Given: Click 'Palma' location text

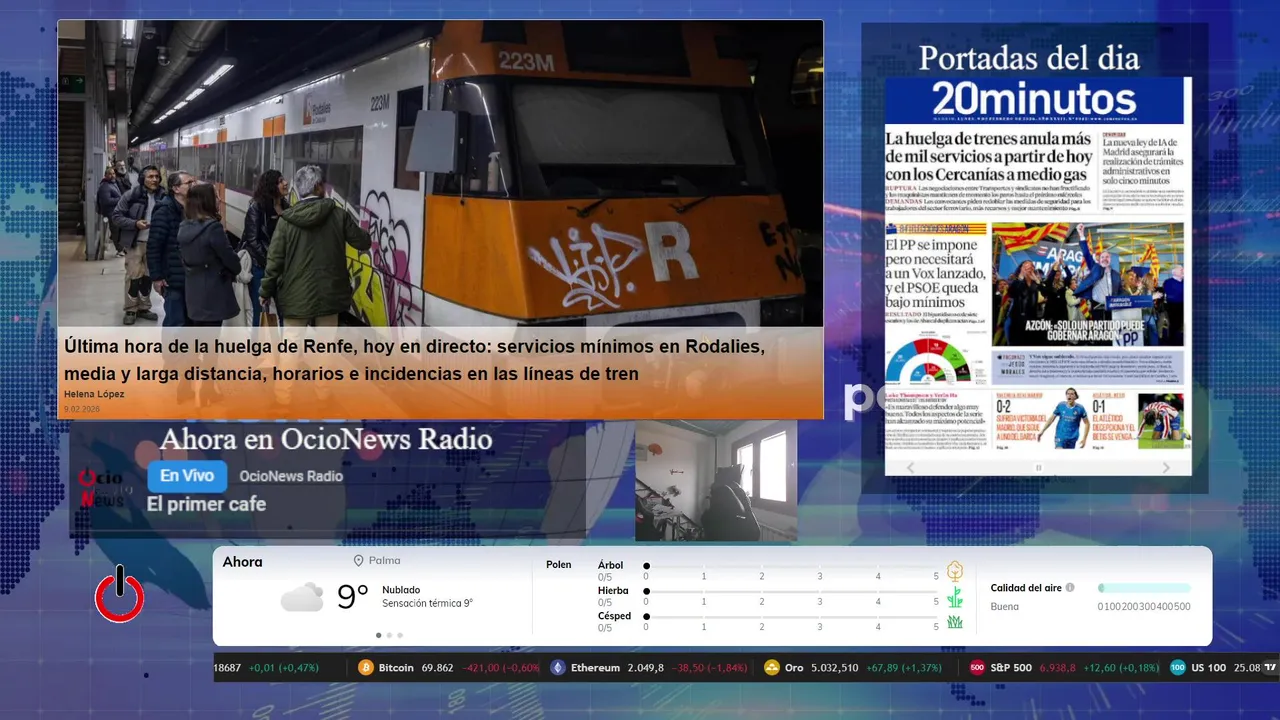Looking at the screenshot, I should click(x=384, y=562).
